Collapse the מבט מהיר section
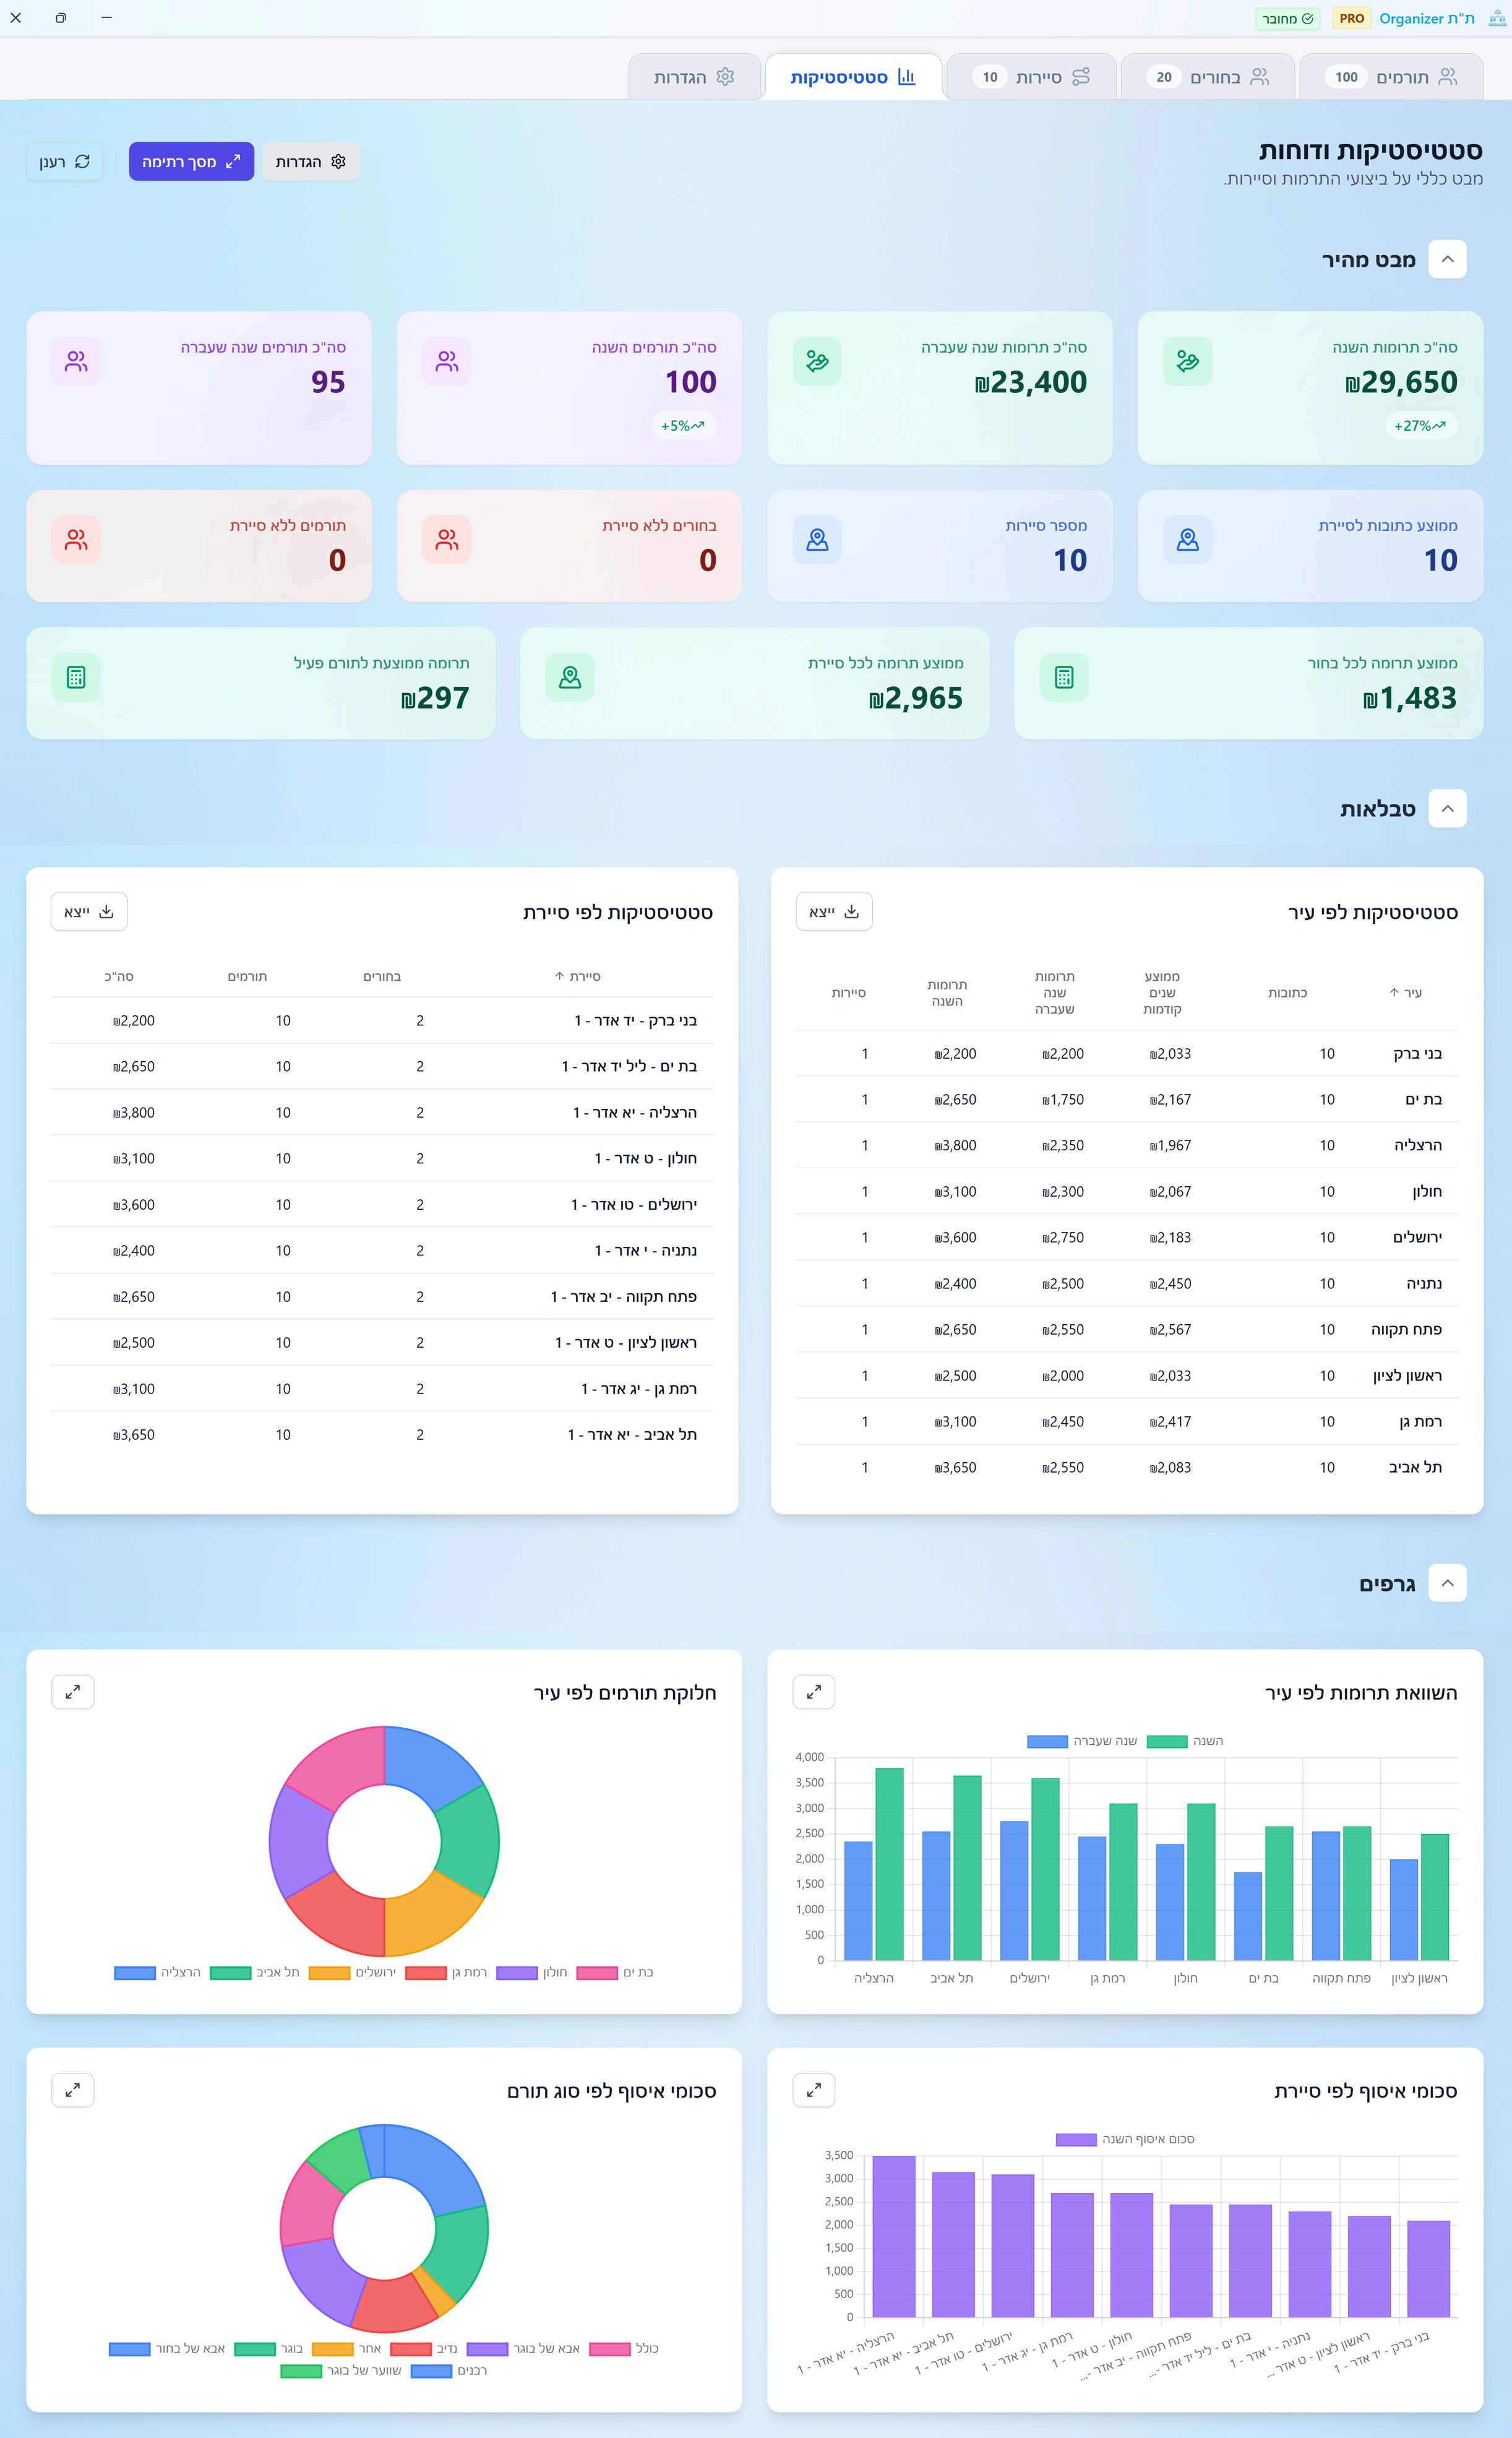This screenshot has height=2438, width=1512. 1447,260
